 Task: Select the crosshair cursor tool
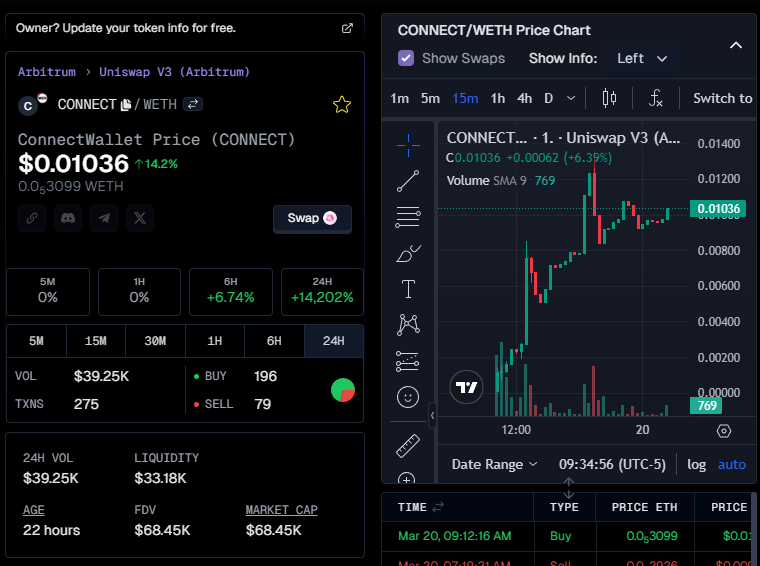[408, 145]
